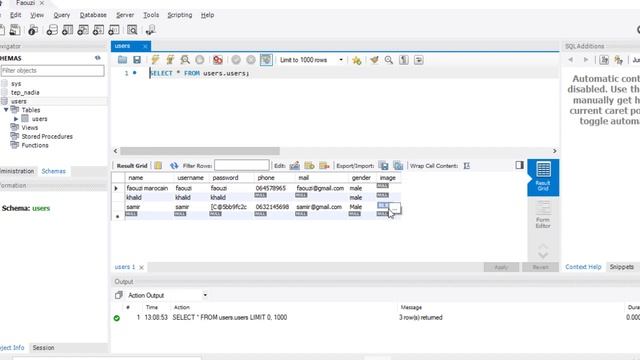This screenshot has height=360, width=640.
Task: Click Create new table icon
Action: 67,30
